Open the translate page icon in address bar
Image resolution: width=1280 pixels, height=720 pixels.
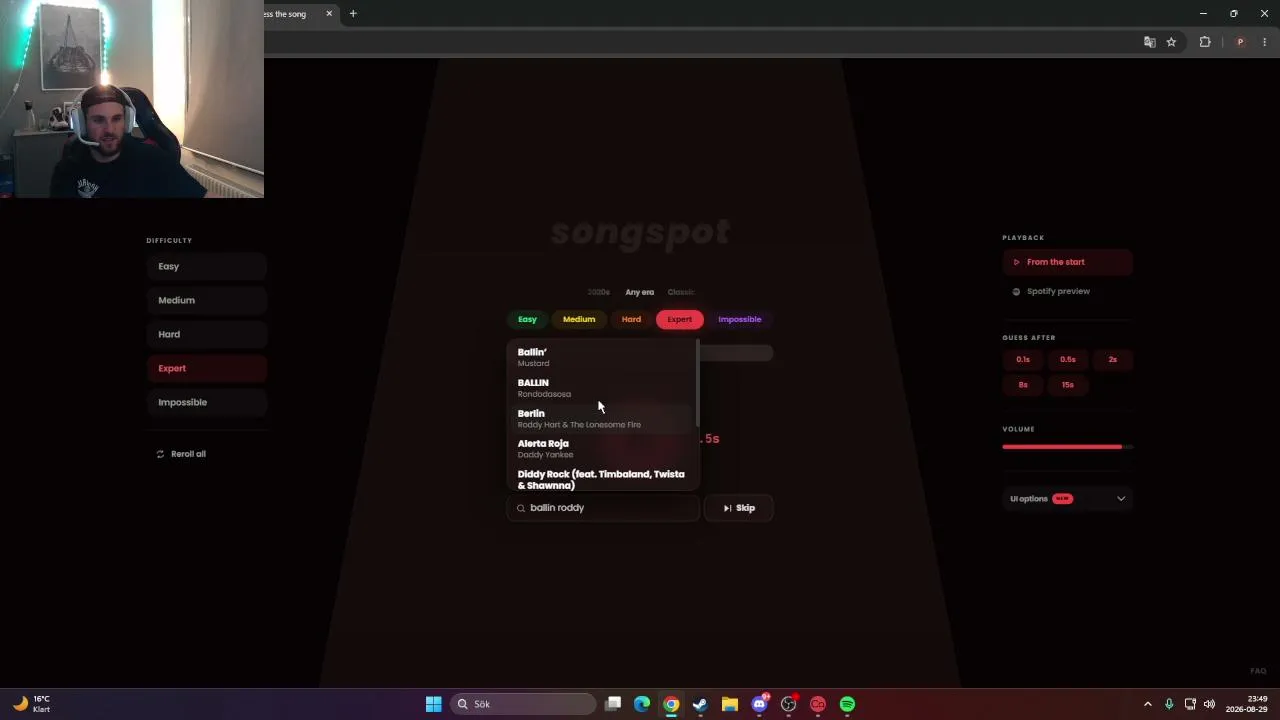(1150, 42)
